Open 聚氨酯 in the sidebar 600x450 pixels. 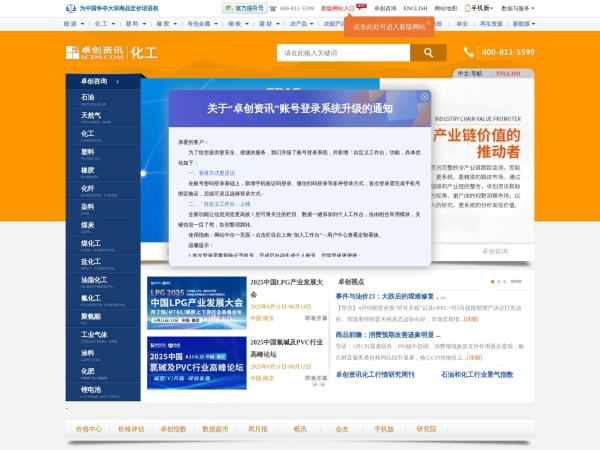tap(103, 318)
